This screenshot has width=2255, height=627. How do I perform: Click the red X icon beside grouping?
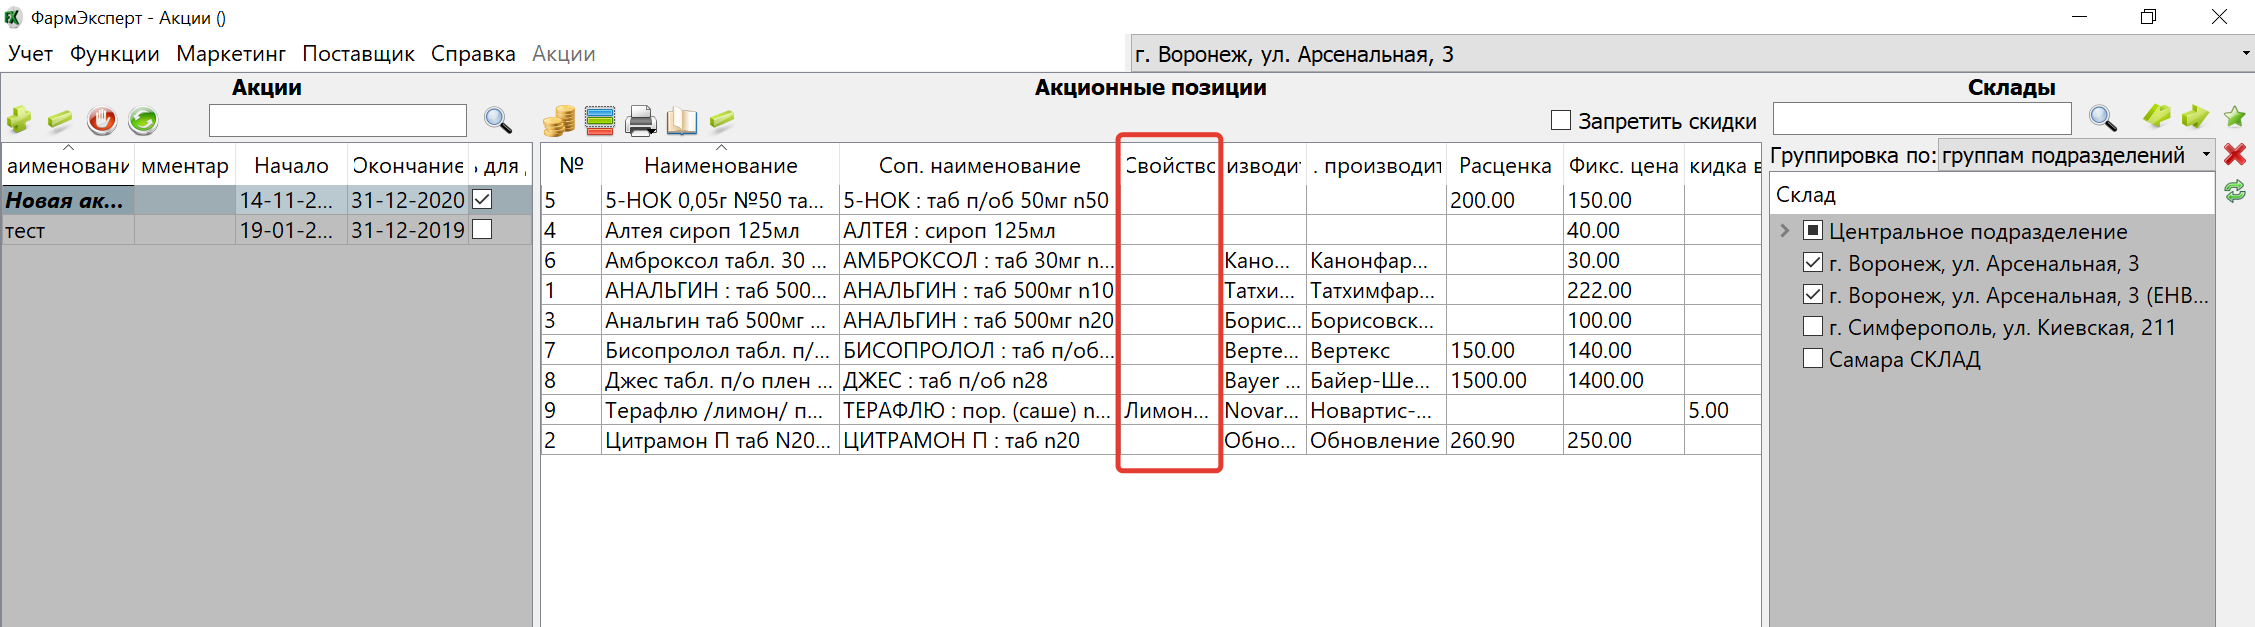coord(2235,154)
